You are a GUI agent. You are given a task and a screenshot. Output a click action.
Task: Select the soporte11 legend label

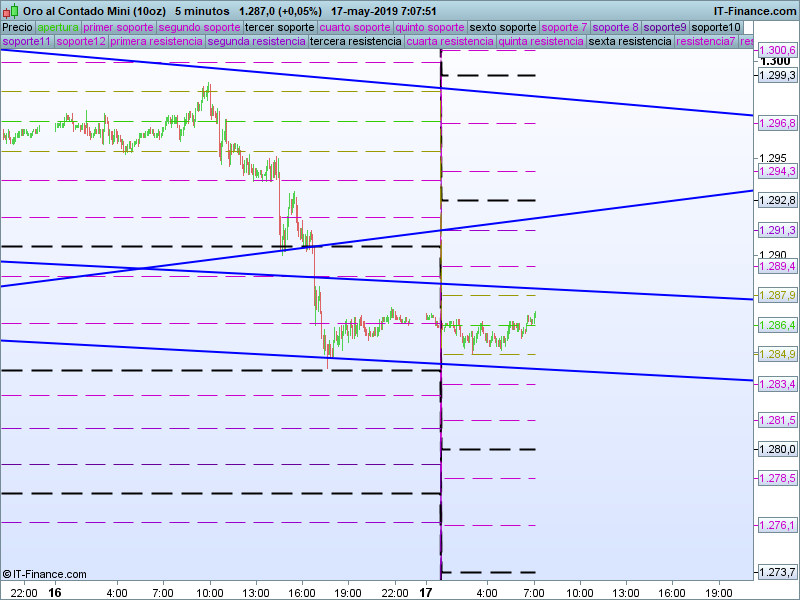27,41
